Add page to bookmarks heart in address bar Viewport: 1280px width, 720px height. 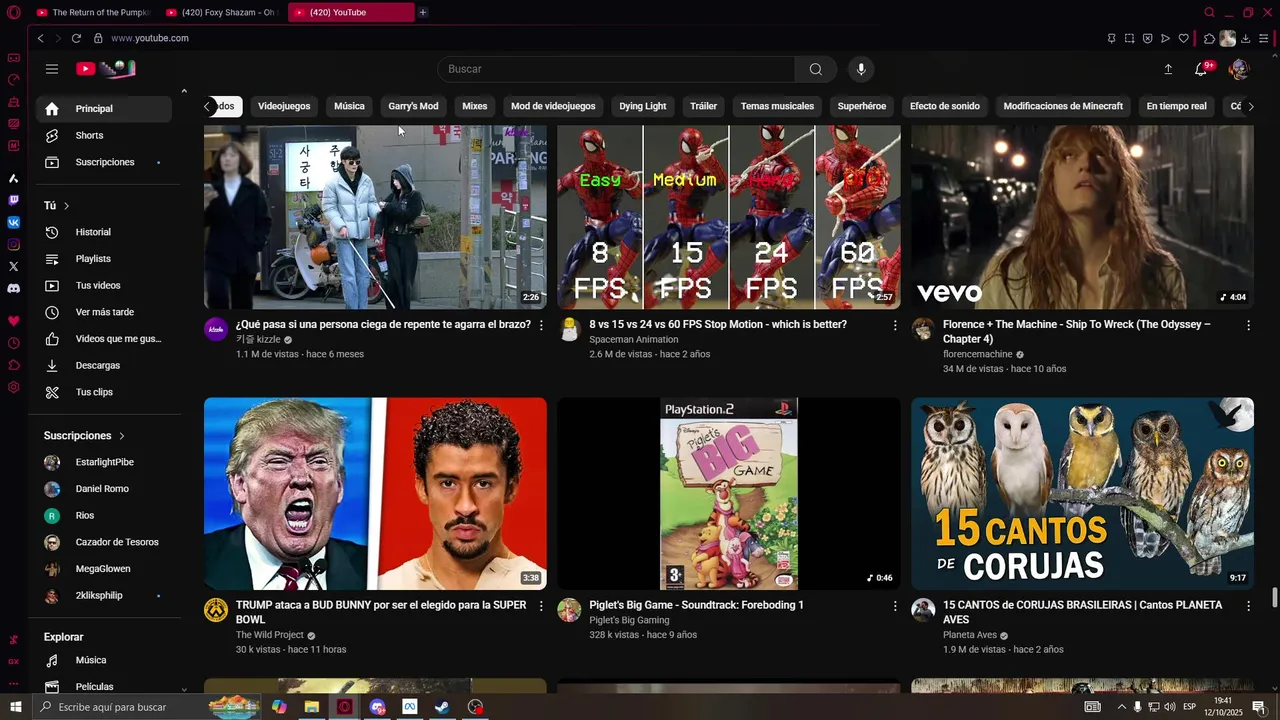click(1184, 38)
